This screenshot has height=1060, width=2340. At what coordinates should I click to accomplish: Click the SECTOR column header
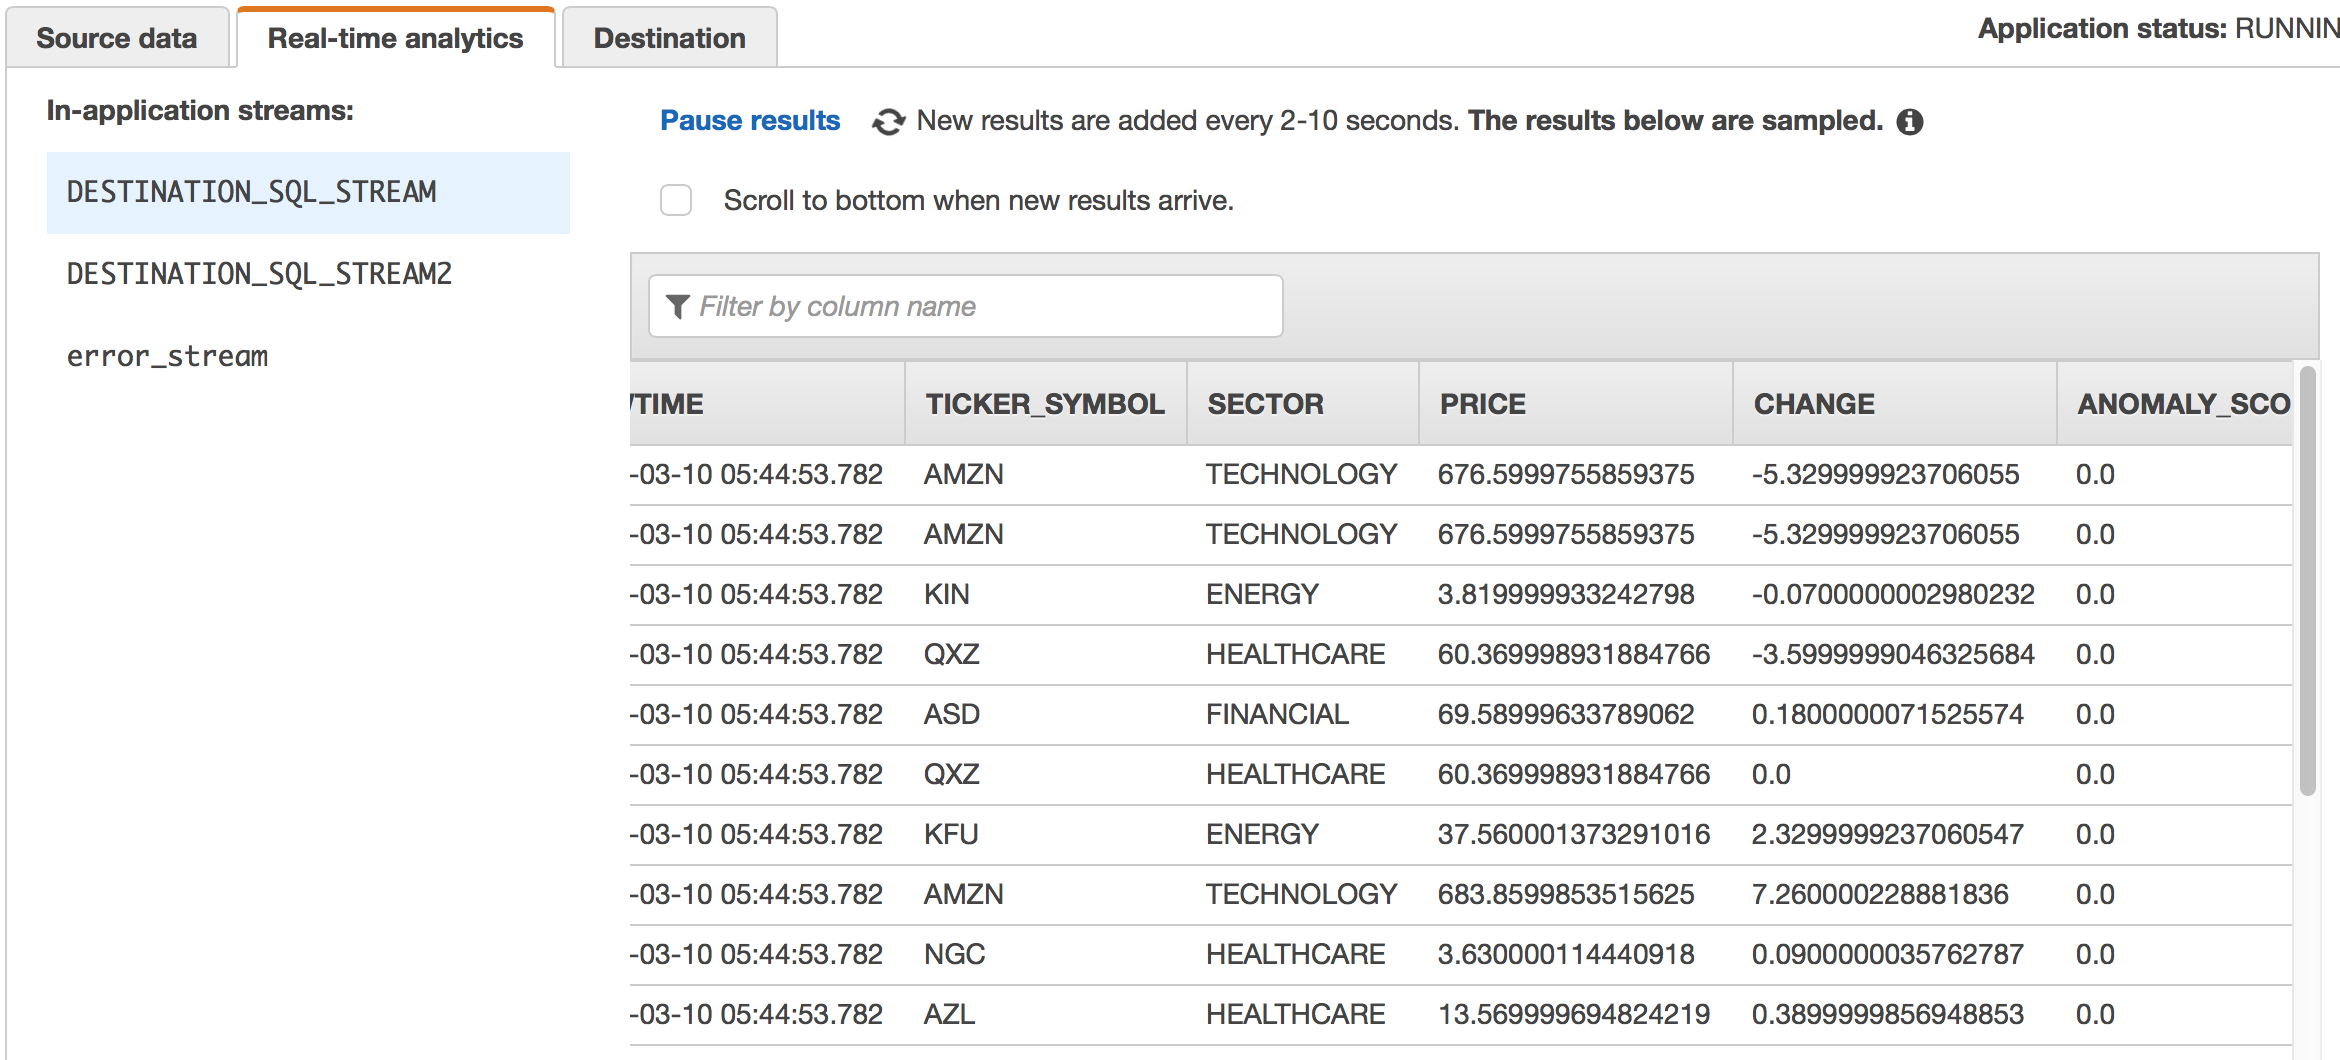pos(1265,404)
